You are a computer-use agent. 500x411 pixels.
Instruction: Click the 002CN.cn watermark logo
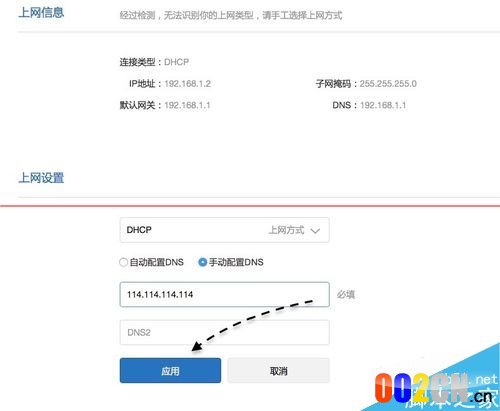tap(433, 388)
